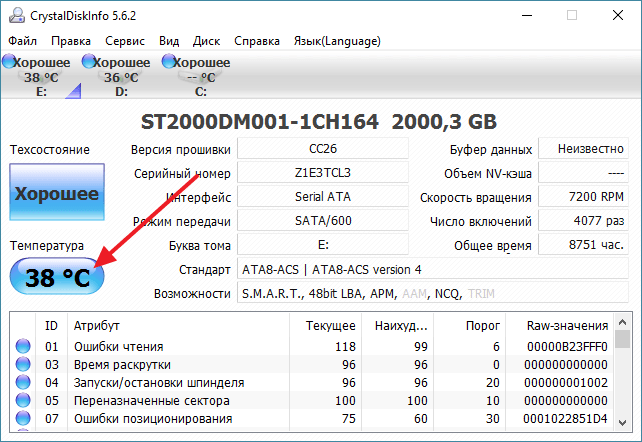Click the Хорошее health status button
This screenshot has width=642, height=442.
click(56, 194)
